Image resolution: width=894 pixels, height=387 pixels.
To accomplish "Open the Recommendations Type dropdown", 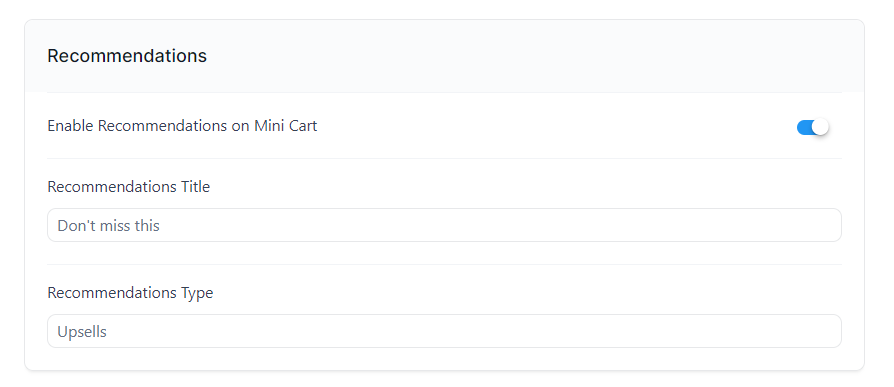I will [x=444, y=331].
